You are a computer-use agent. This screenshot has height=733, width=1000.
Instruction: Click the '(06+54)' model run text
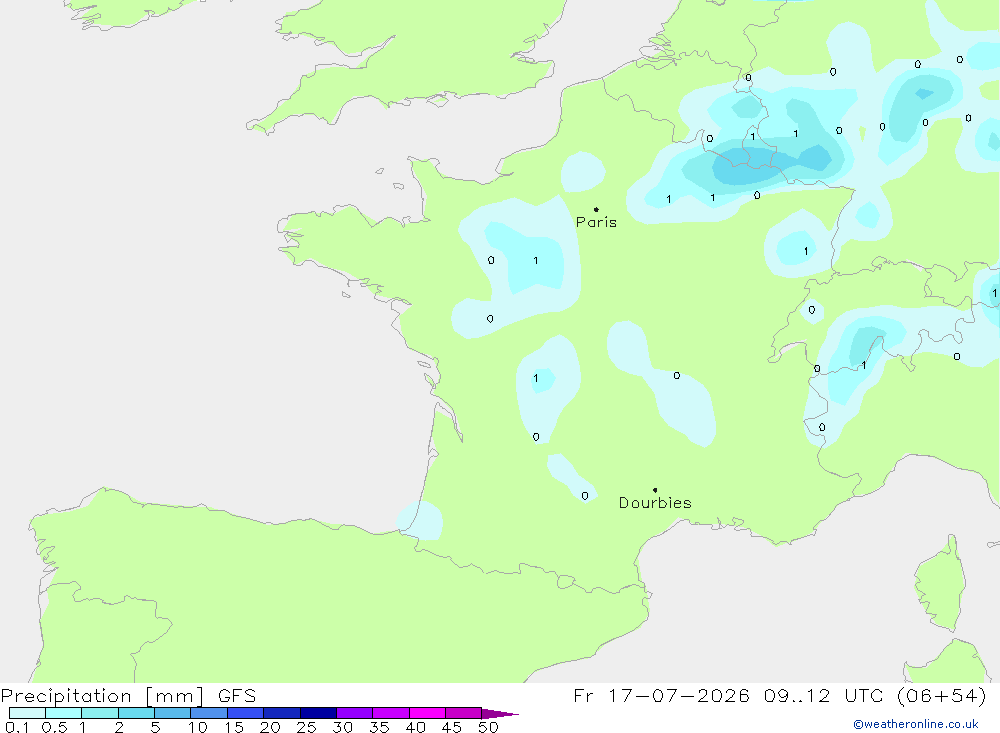[x=941, y=695]
